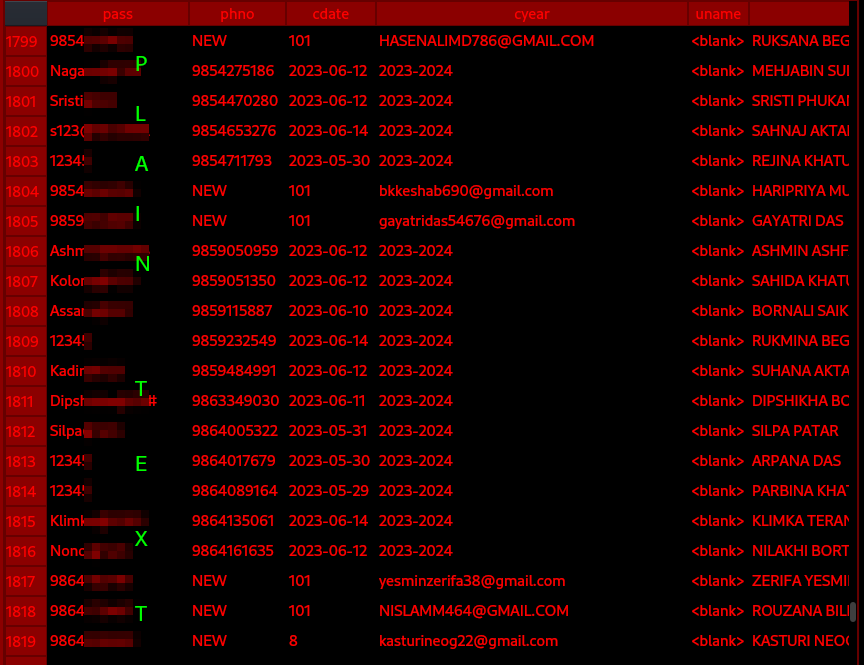The width and height of the screenshot is (864, 665).
Task: Sort by the 'cyear' column header
Action: 532,14
